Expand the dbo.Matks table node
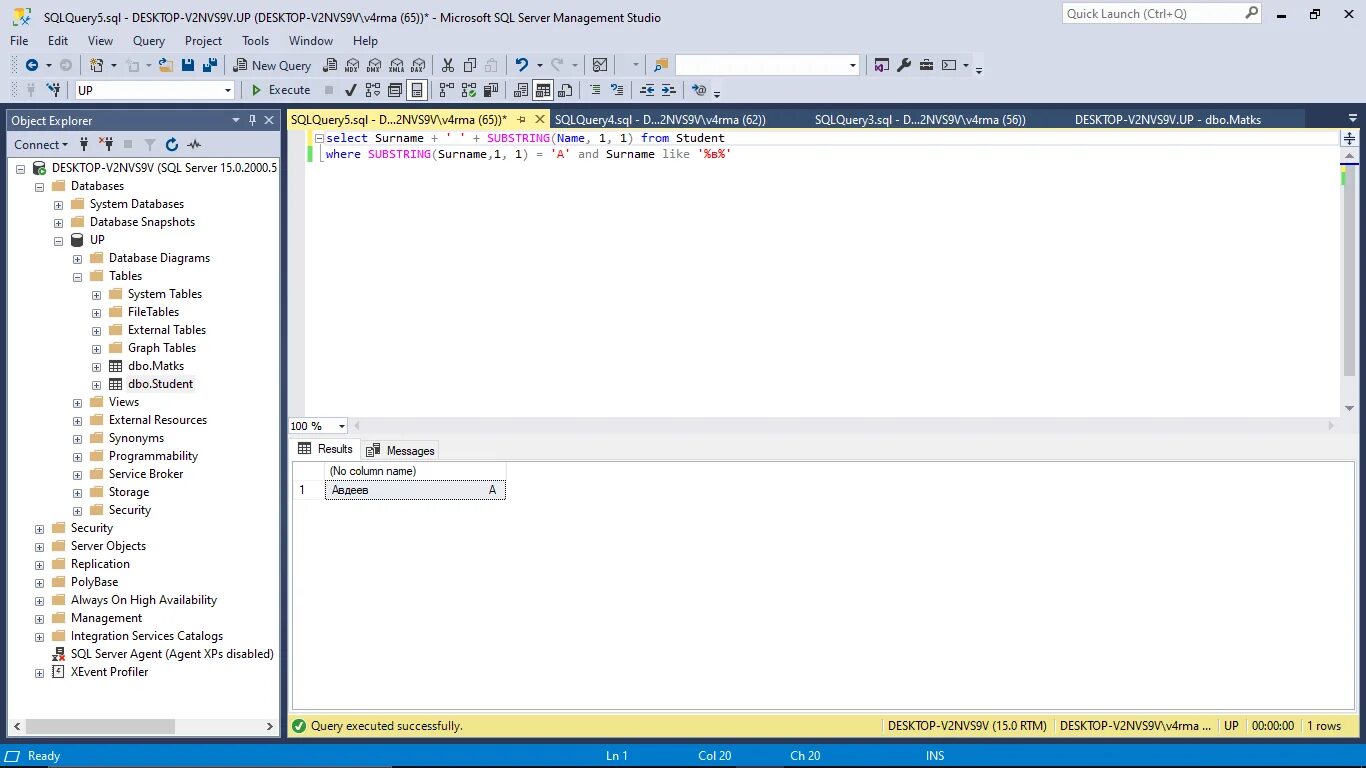The image size is (1366, 768). 96,366
